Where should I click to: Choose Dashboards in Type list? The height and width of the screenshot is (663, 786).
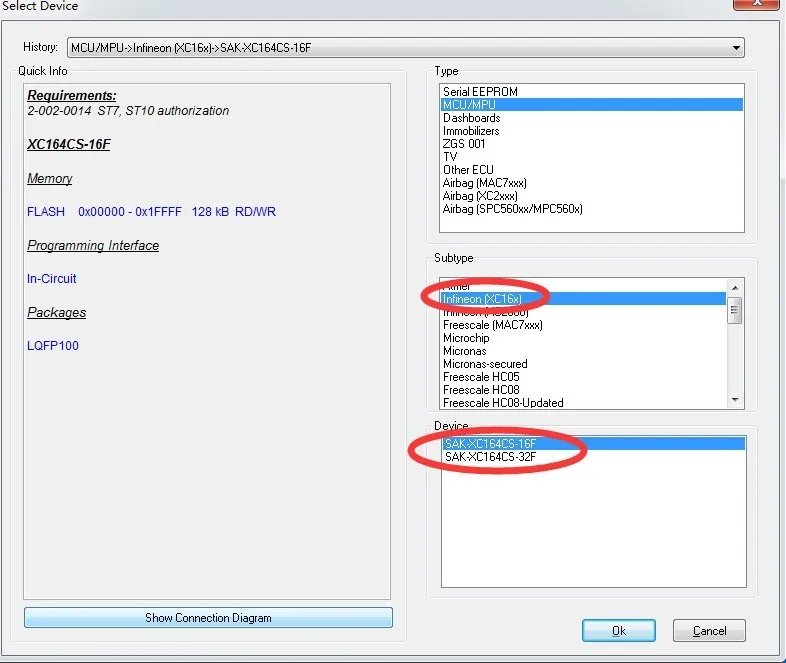(592, 118)
